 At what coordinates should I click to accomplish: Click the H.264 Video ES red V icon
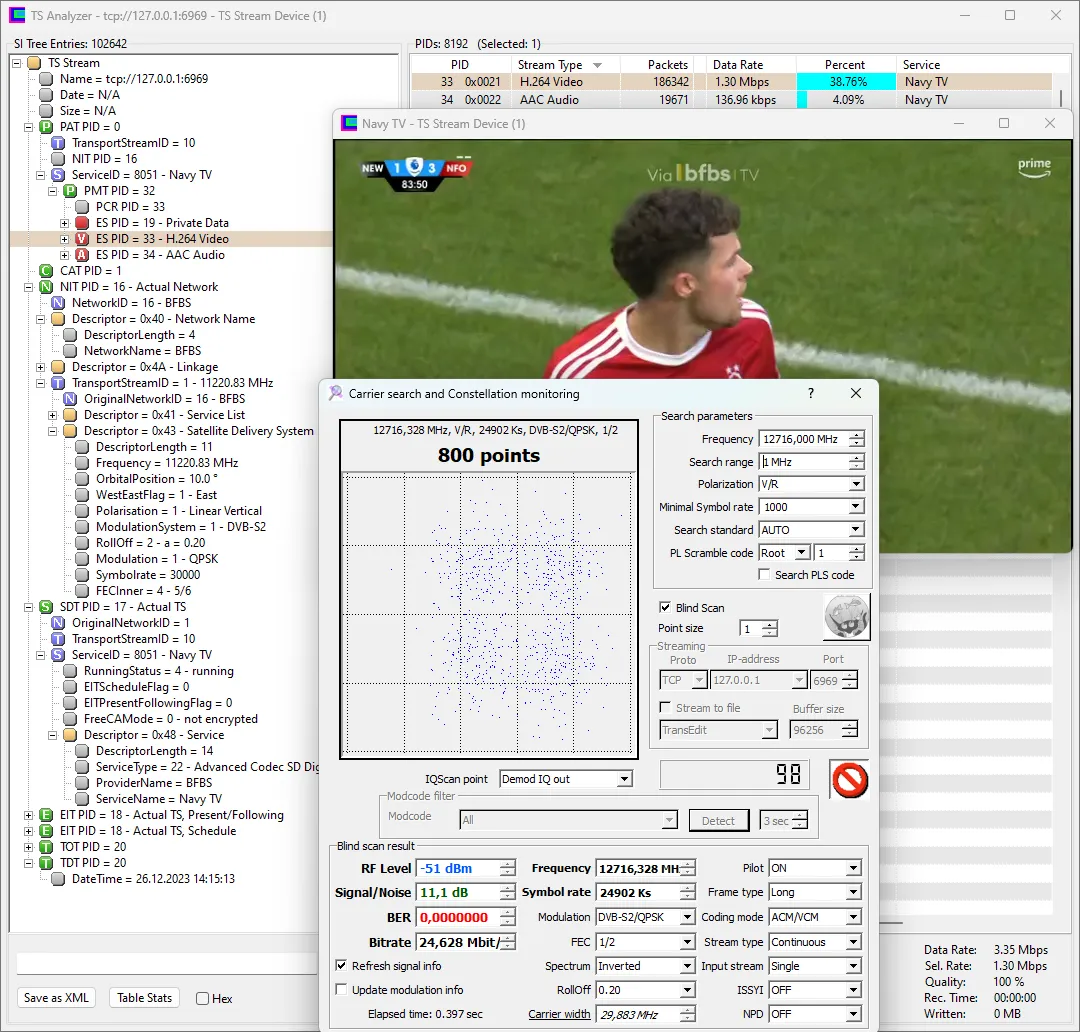[82, 239]
